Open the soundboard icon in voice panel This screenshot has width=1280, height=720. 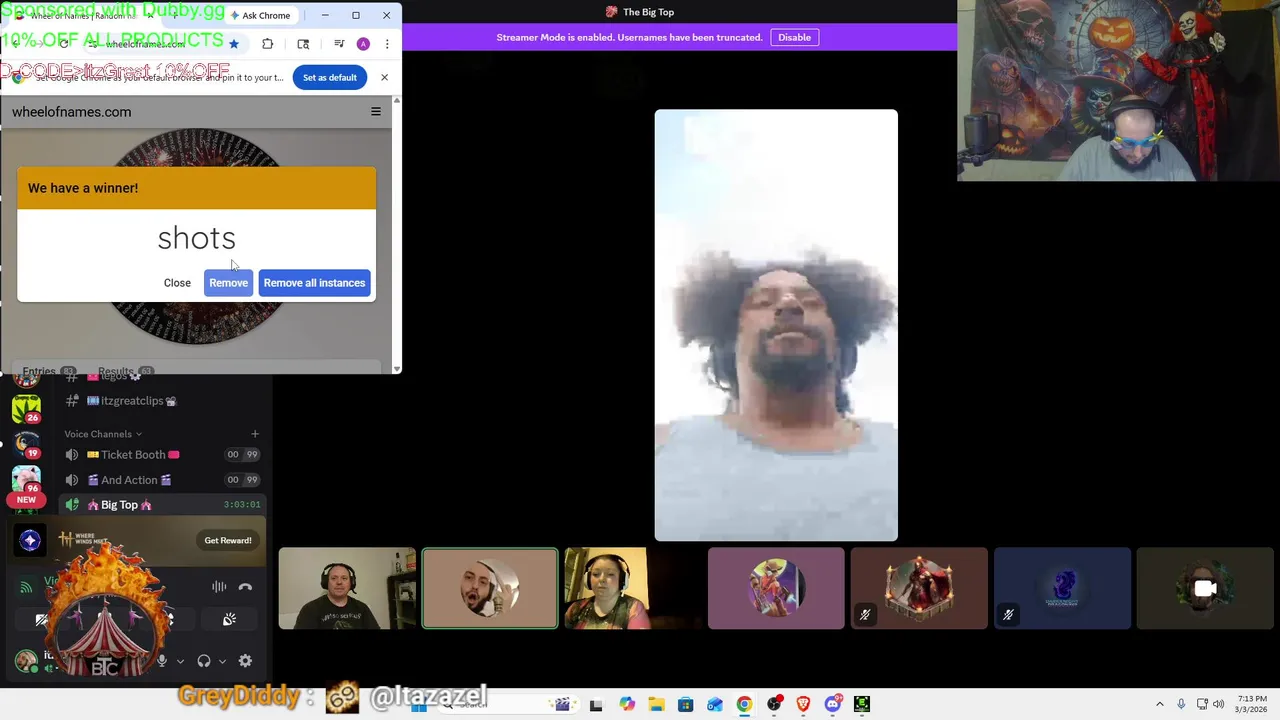(x=229, y=620)
